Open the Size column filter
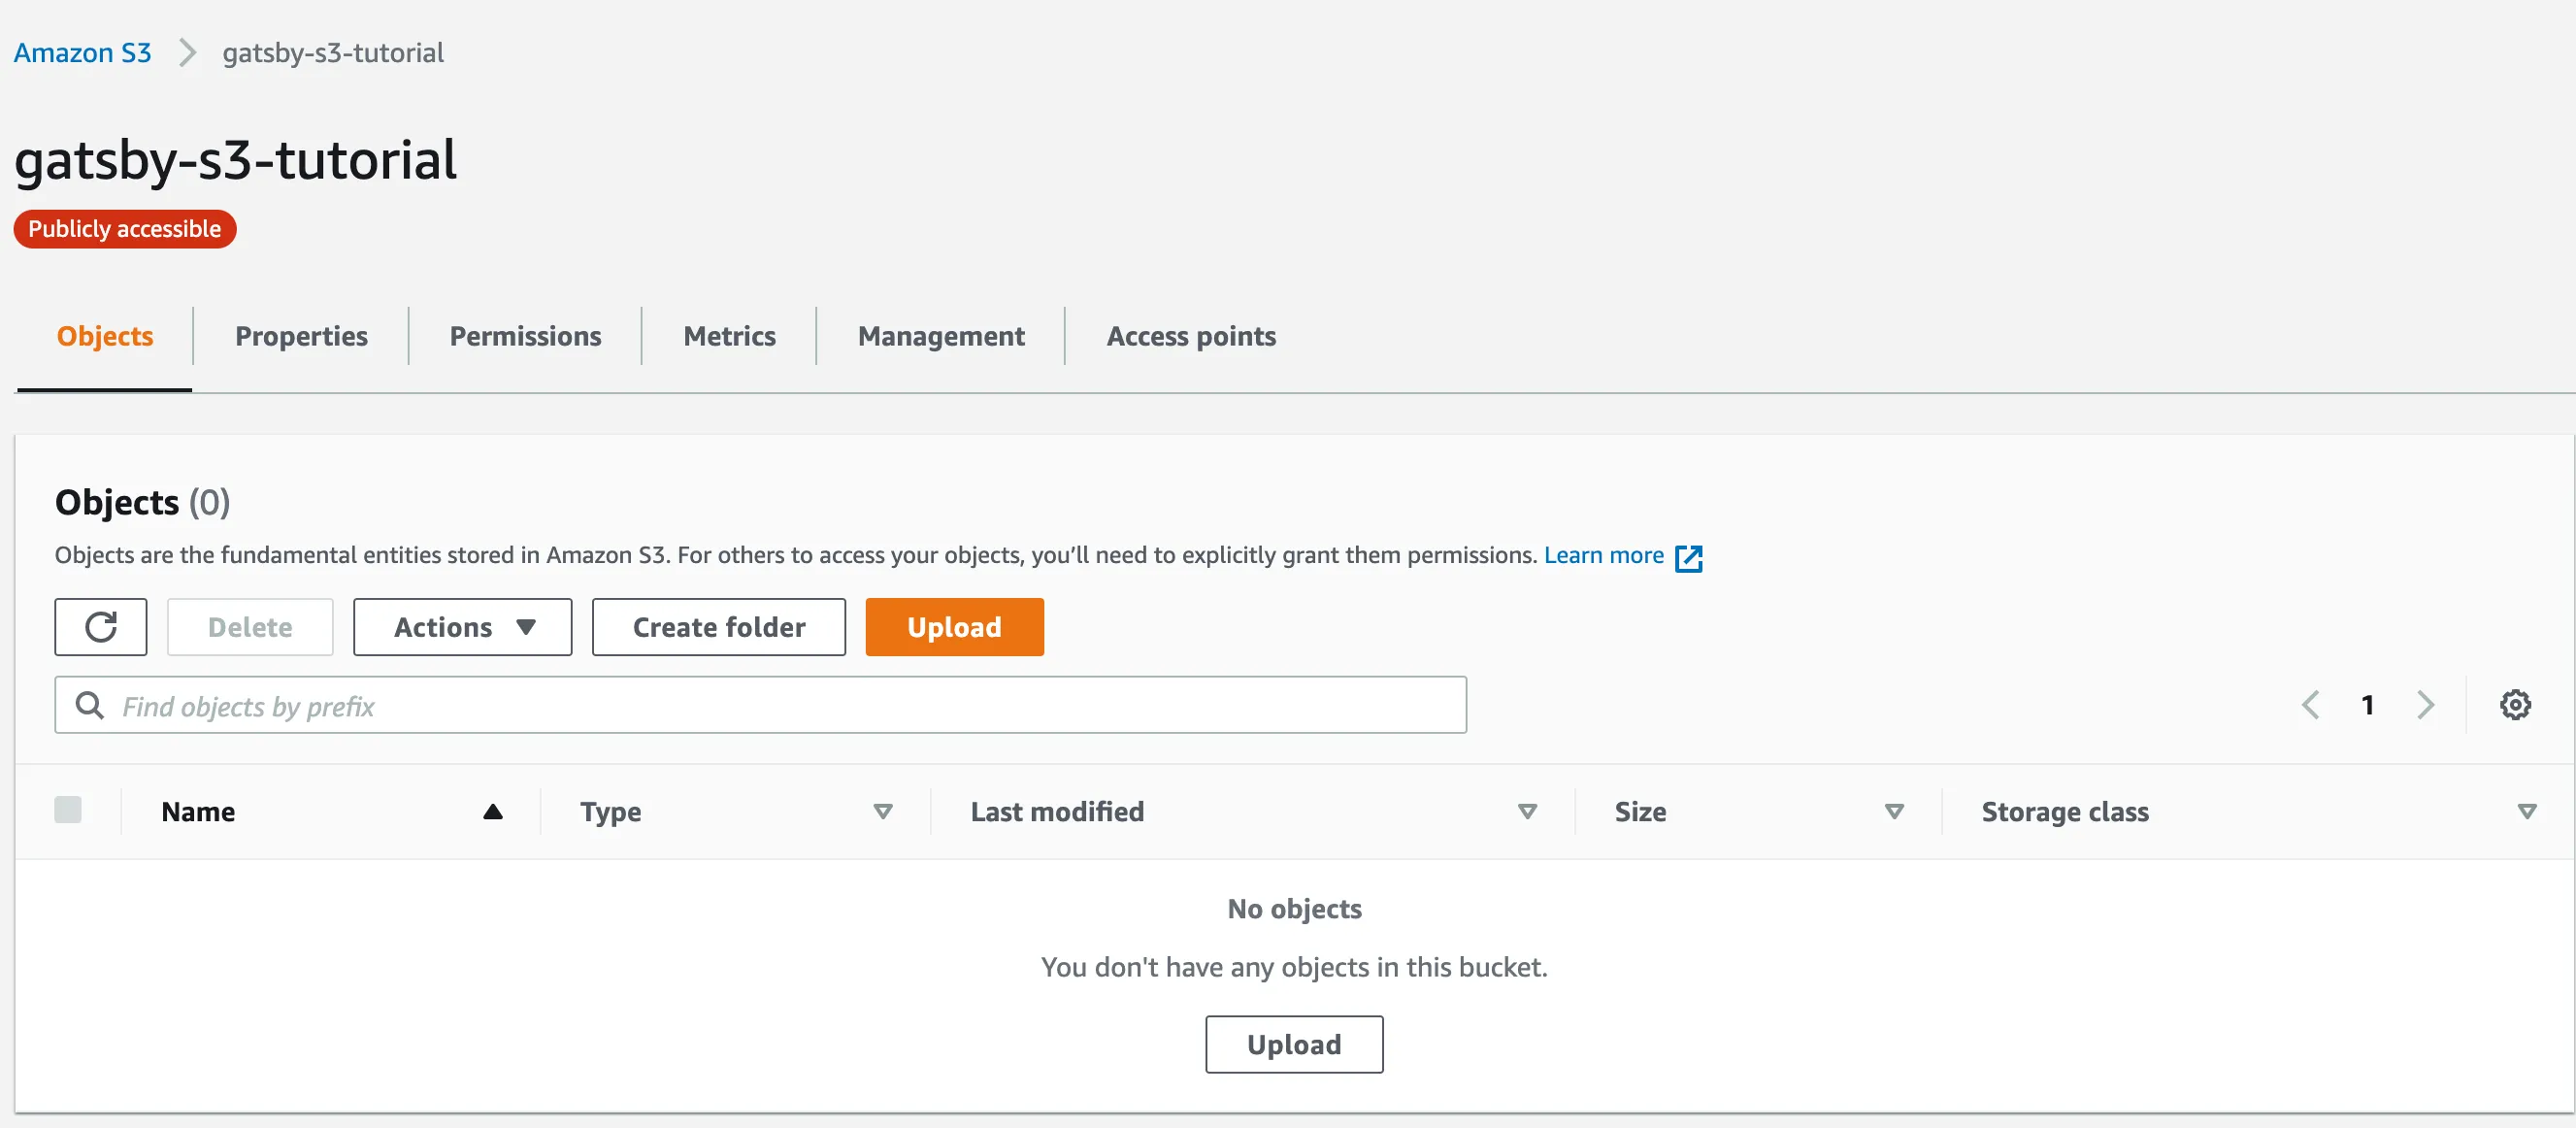This screenshot has height=1128, width=2576. pos(1892,812)
